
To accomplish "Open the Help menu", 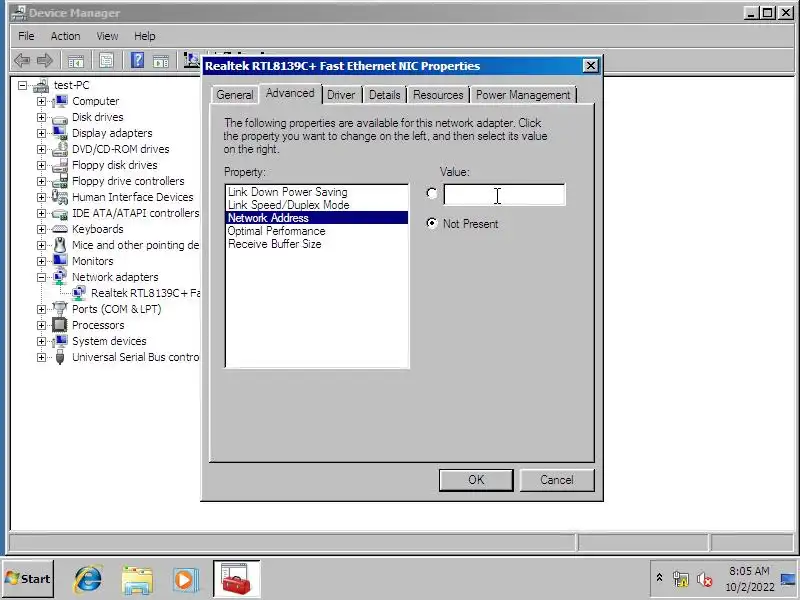I will (x=144, y=36).
